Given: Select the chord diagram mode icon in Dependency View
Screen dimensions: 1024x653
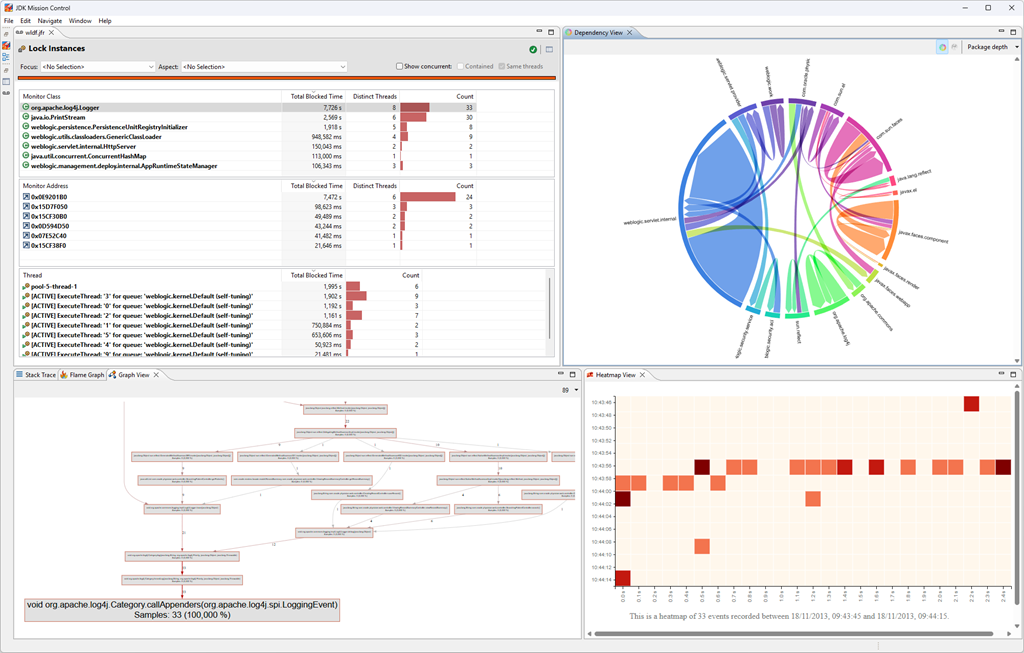Looking at the screenshot, I should pyautogui.click(x=942, y=47).
